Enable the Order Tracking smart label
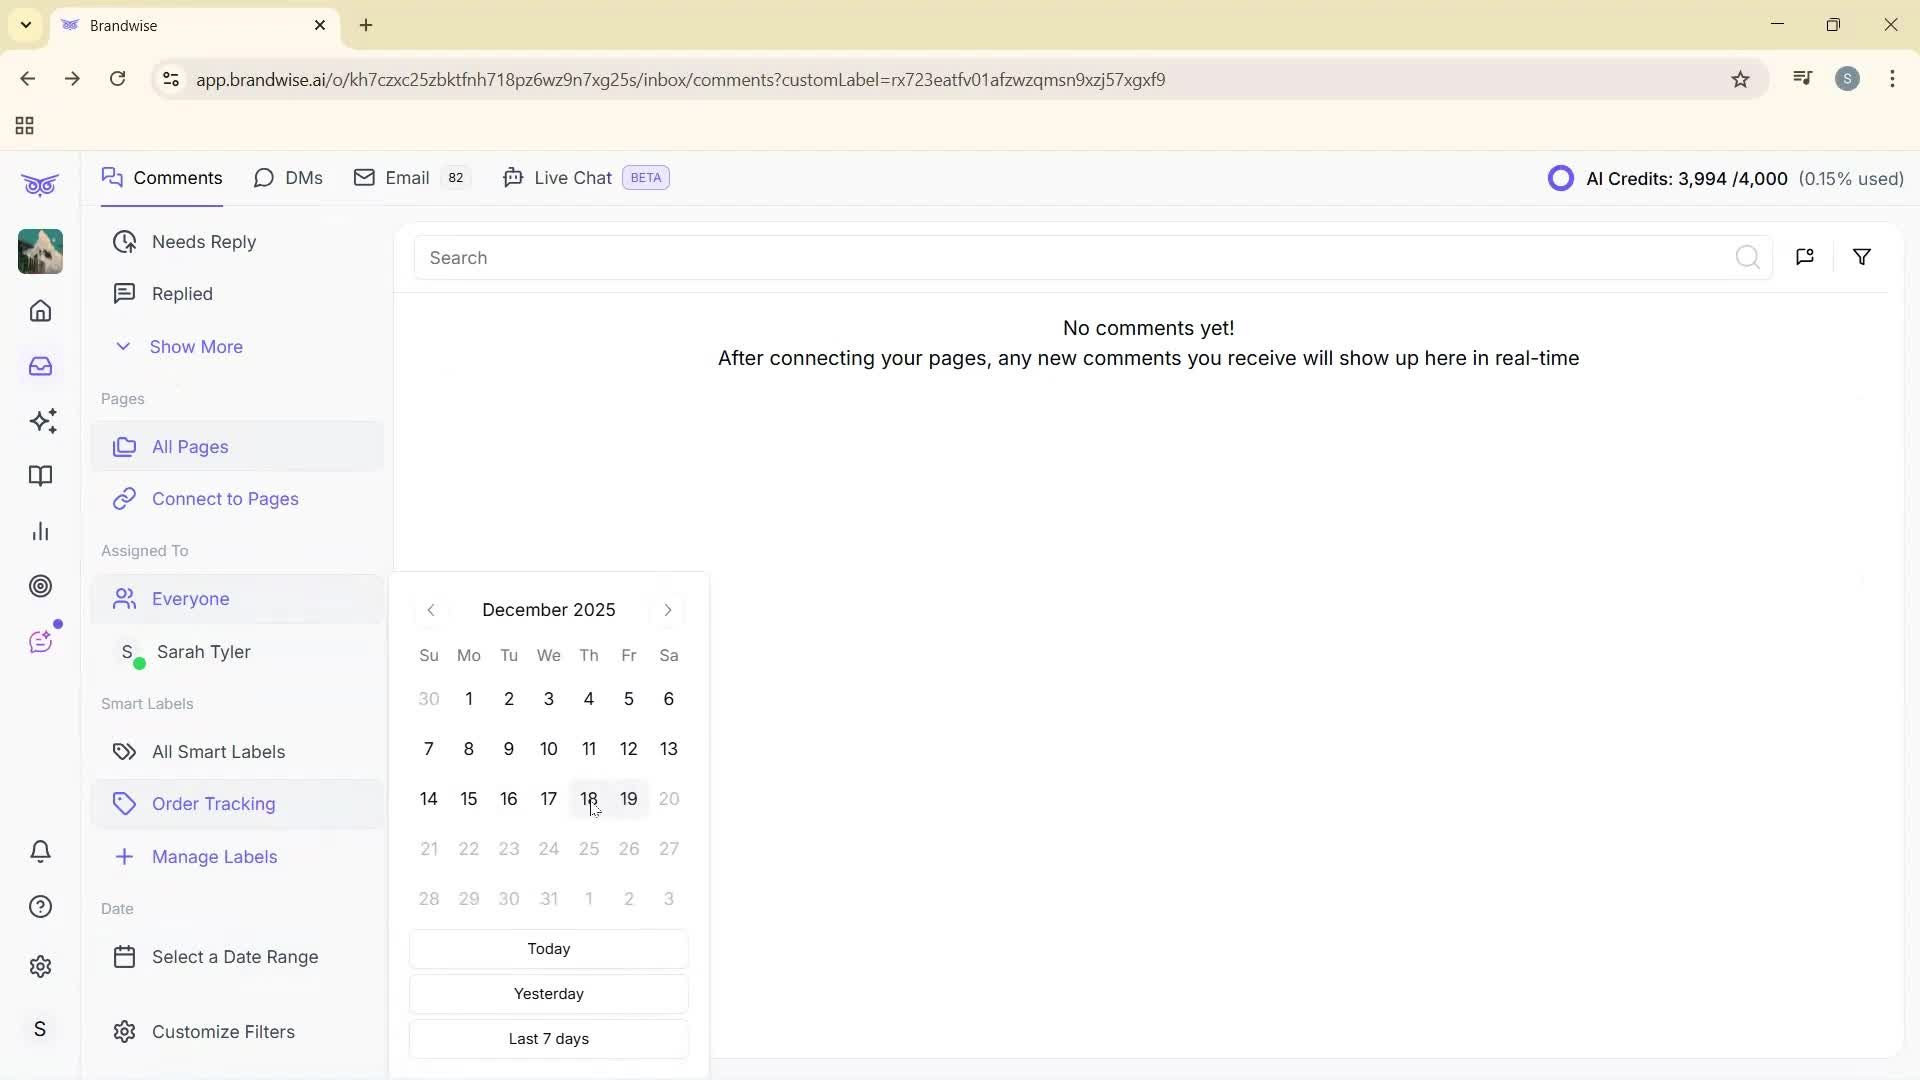The image size is (1920, 1080). coord(214,803)
